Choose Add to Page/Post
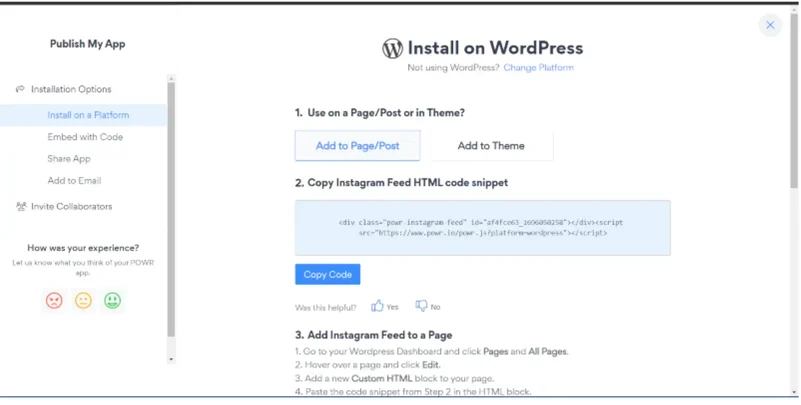This screenshot has height=405, width=801. pyautogui.click(x=358, y=146)
